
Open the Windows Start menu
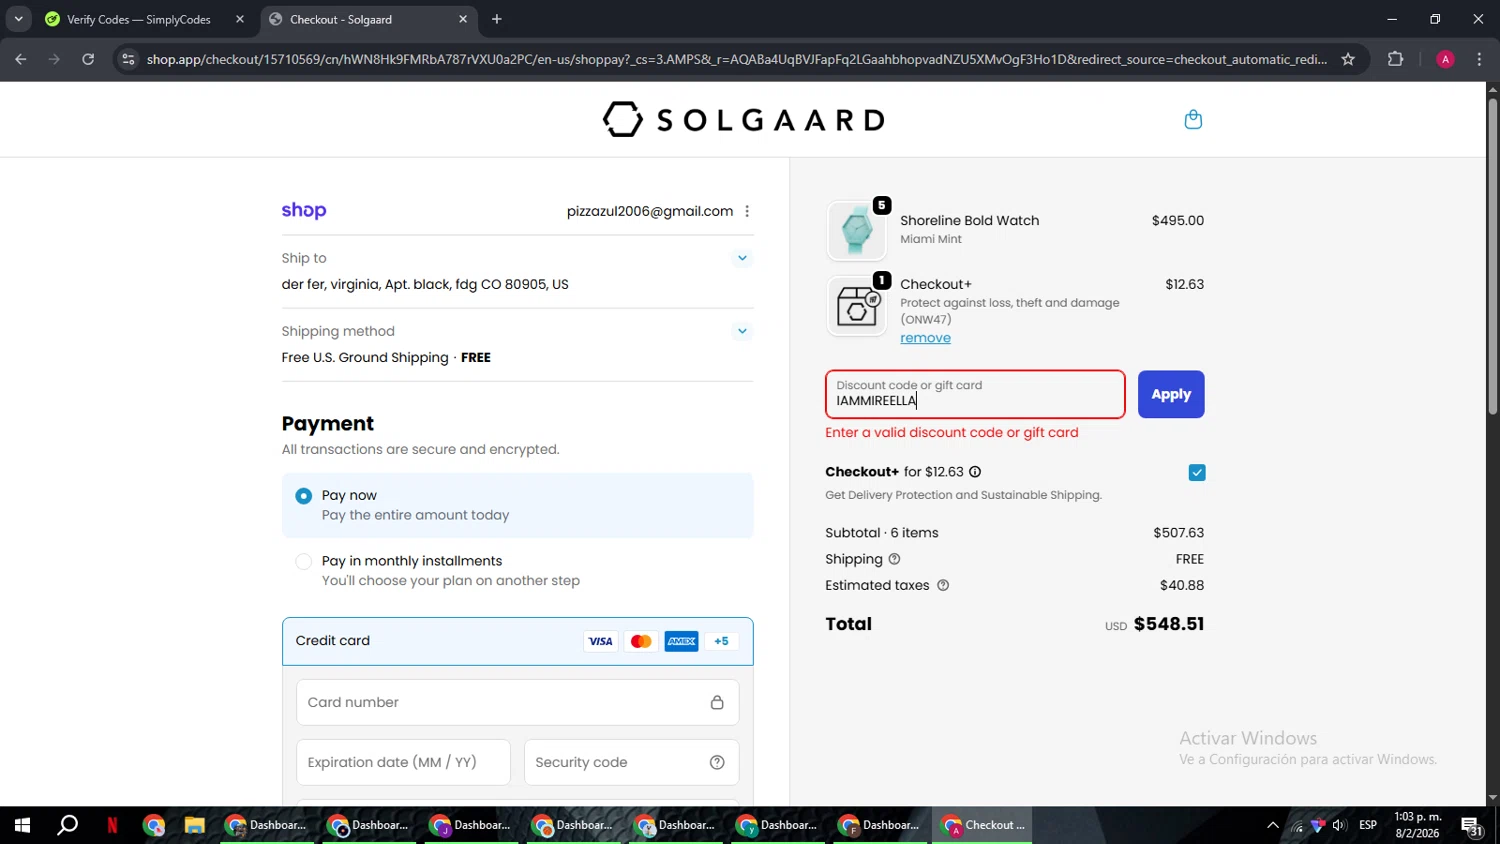coord(22,825)
